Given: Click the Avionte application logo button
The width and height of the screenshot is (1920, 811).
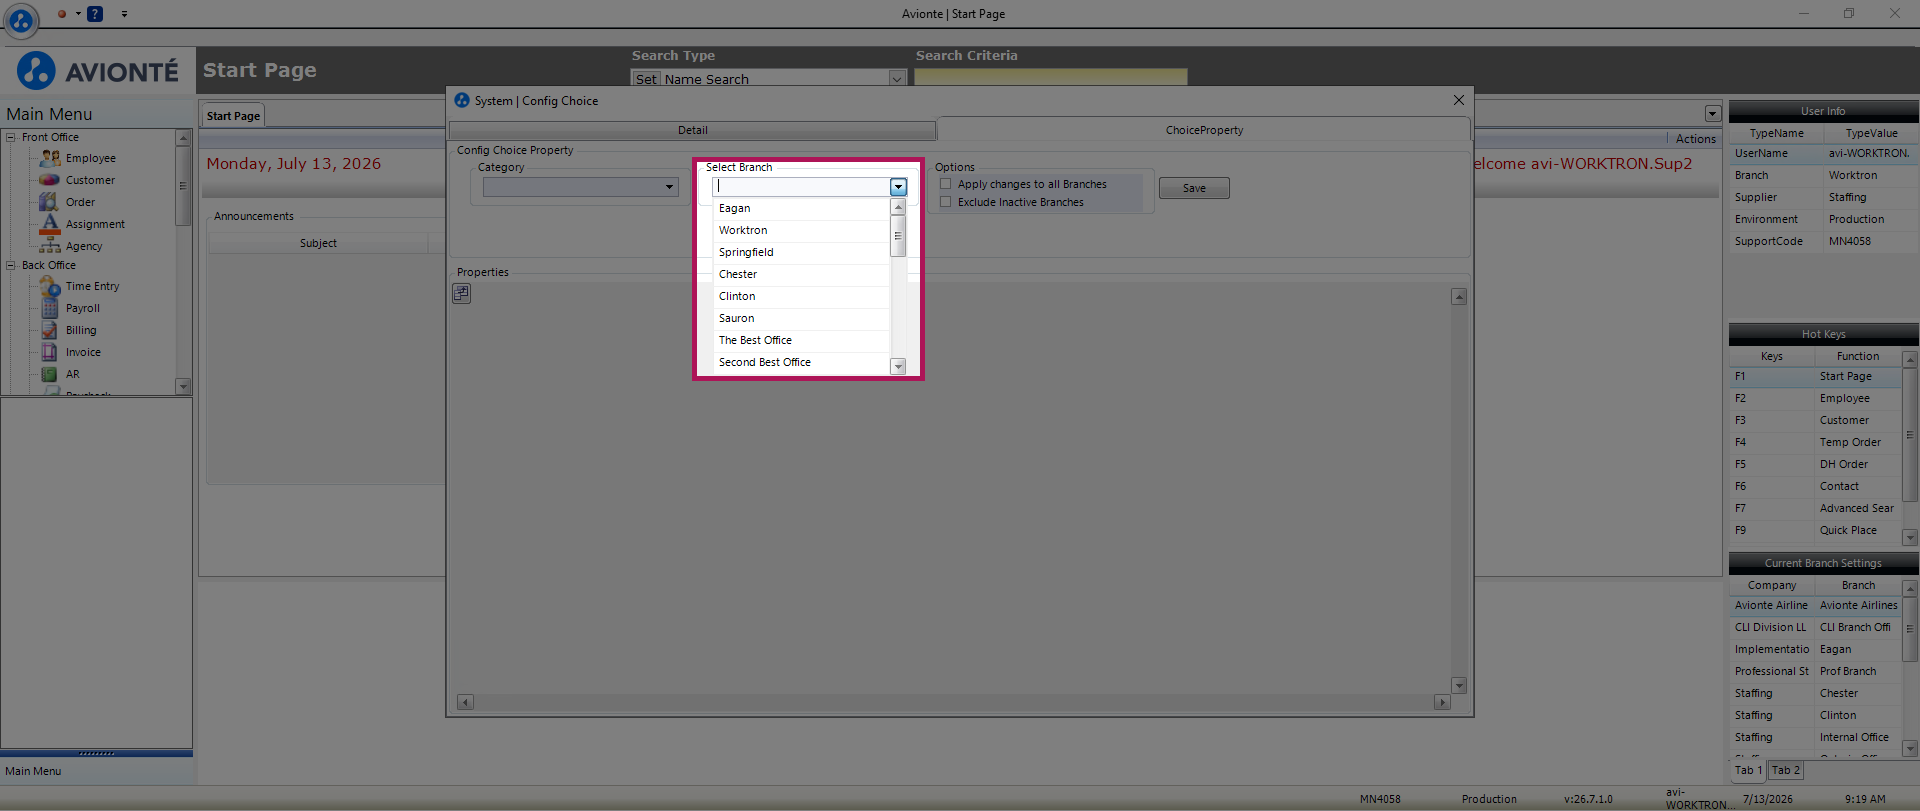Looking at the screenshot, I should tap(21, 19).
